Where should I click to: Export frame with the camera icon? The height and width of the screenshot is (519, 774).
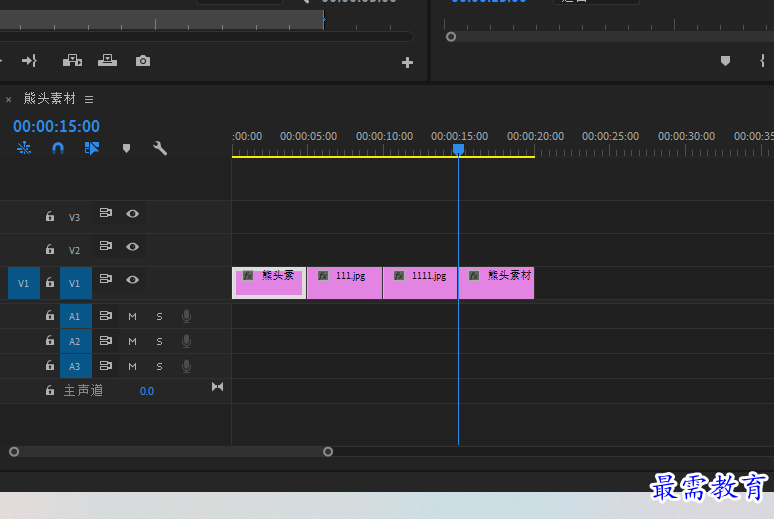coord(143,61)
